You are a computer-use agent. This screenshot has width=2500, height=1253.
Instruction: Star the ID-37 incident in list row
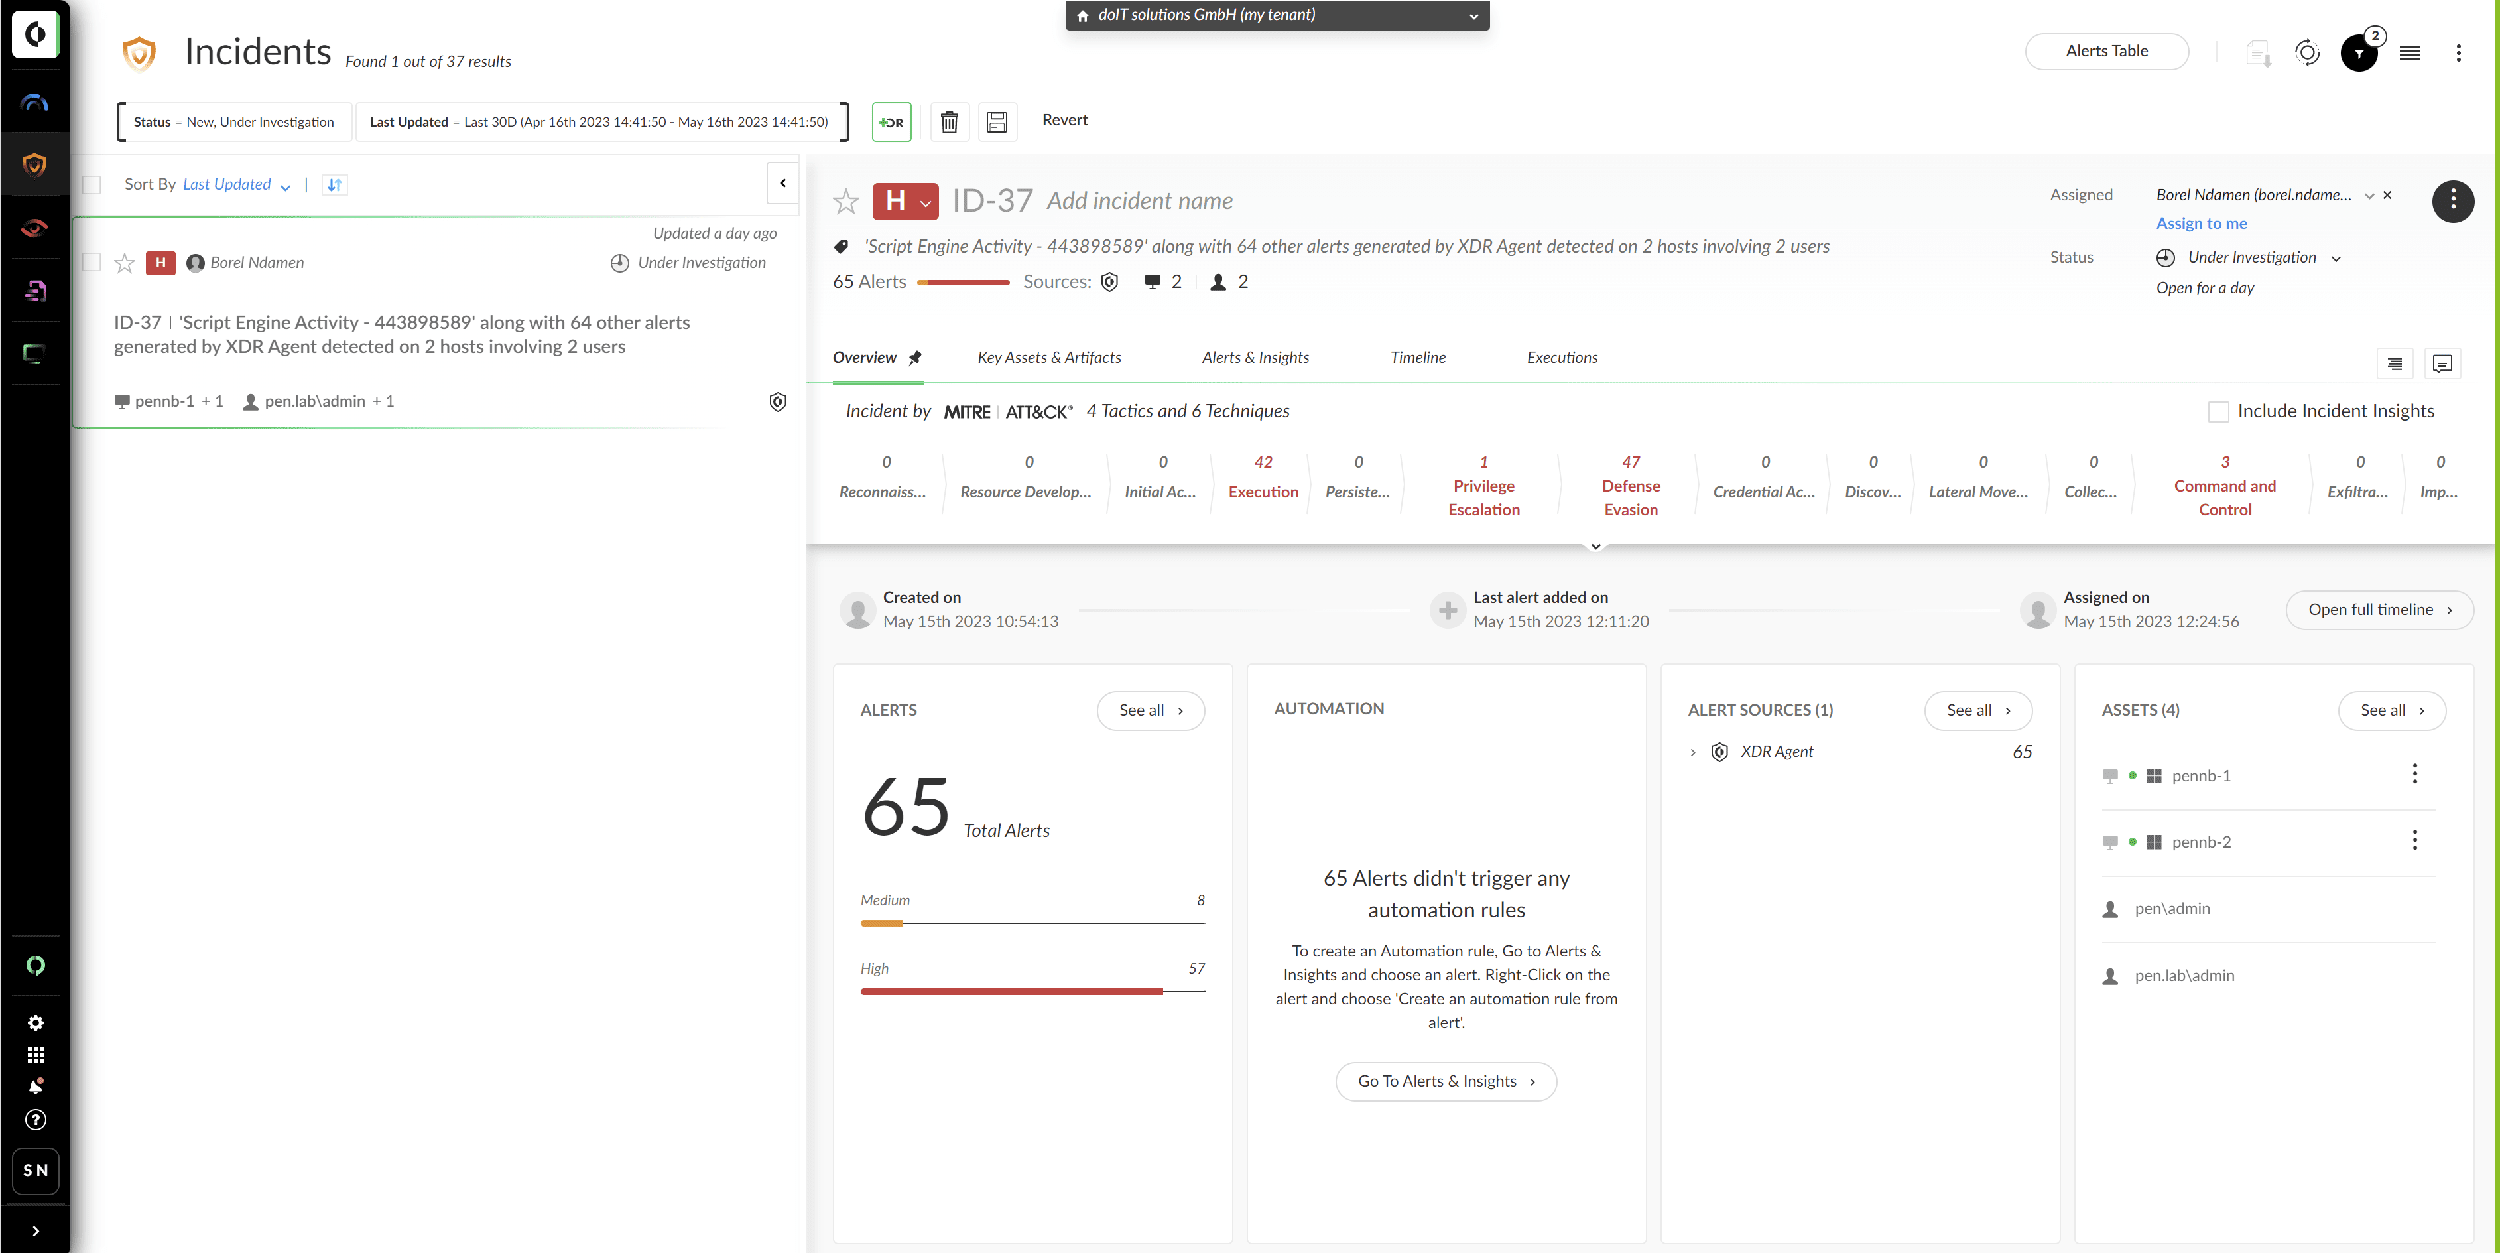(x=124, y=263)
